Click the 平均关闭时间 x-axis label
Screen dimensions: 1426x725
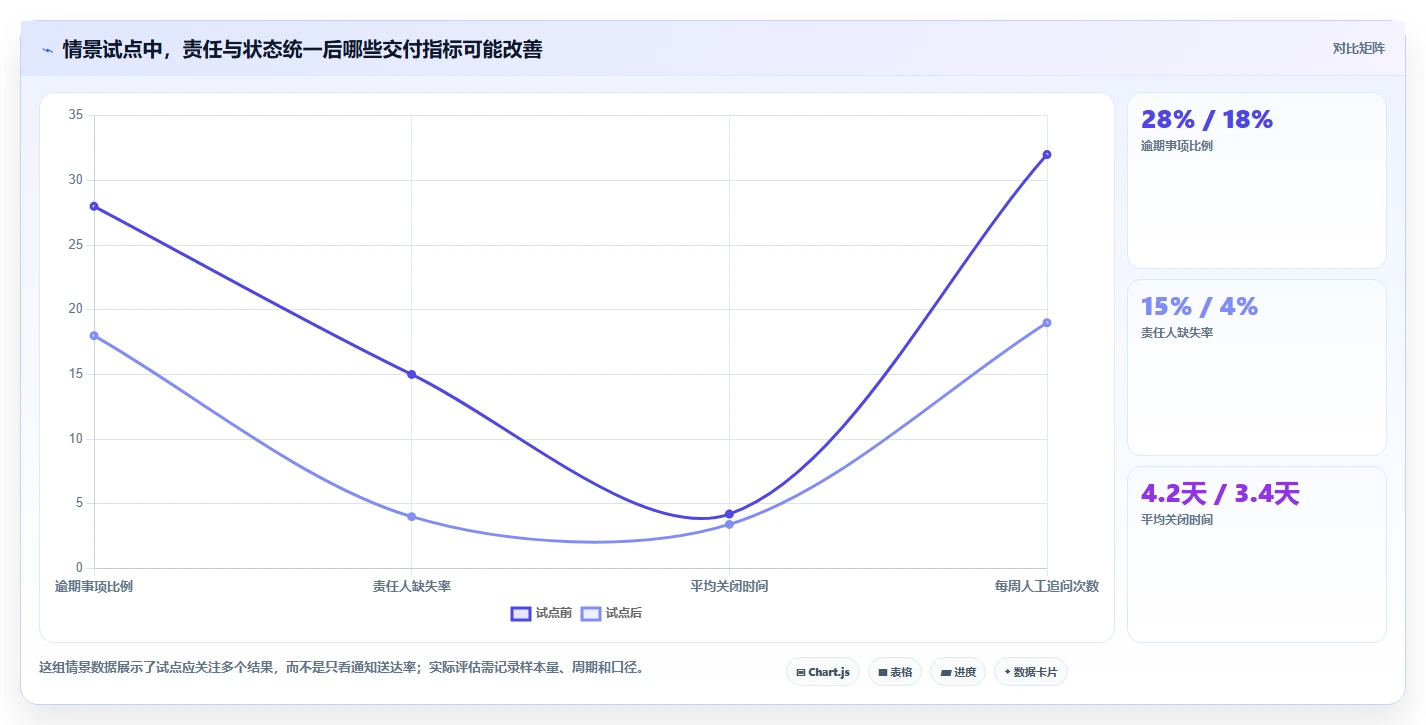729,586
